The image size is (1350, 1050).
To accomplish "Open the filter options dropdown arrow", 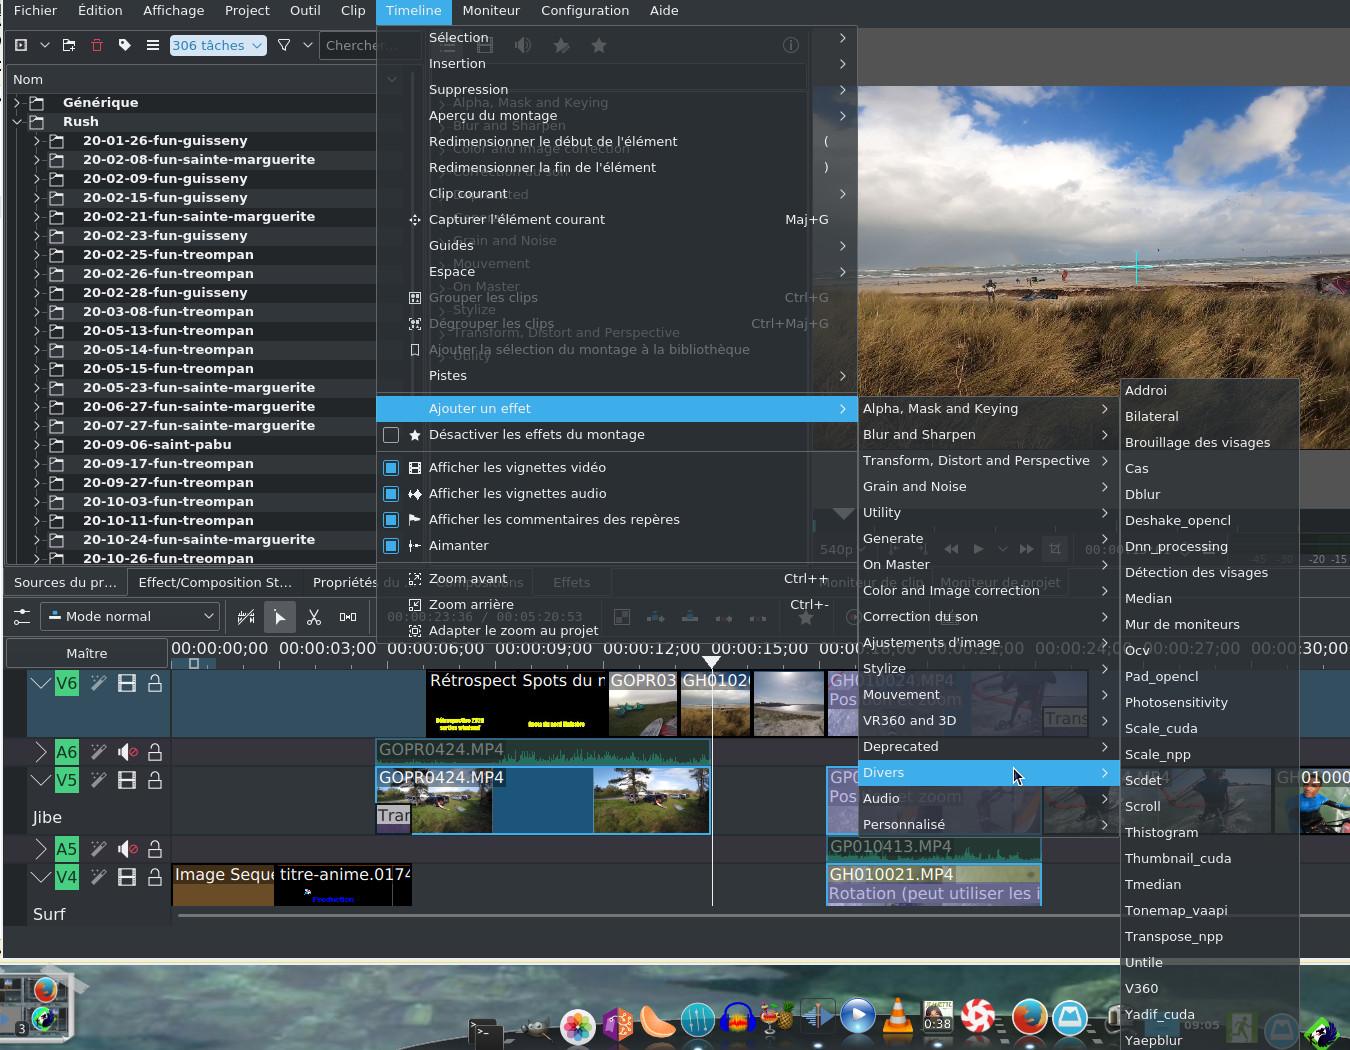I will (x=308, y=45).
